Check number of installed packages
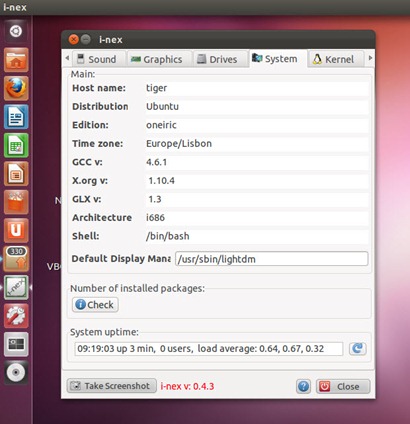 [95, 305]
